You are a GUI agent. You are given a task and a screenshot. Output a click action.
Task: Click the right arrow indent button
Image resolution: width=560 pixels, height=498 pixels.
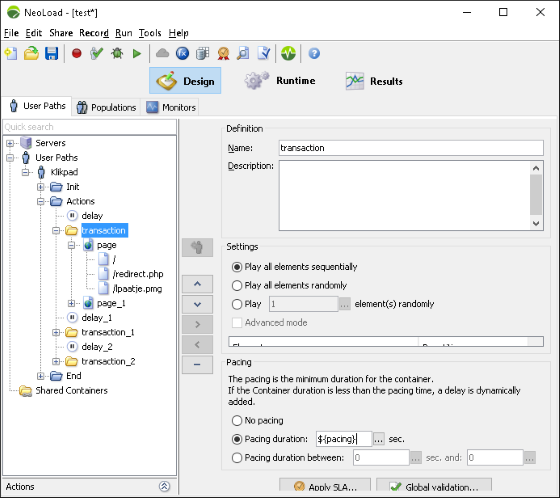[x=197, y=324]
